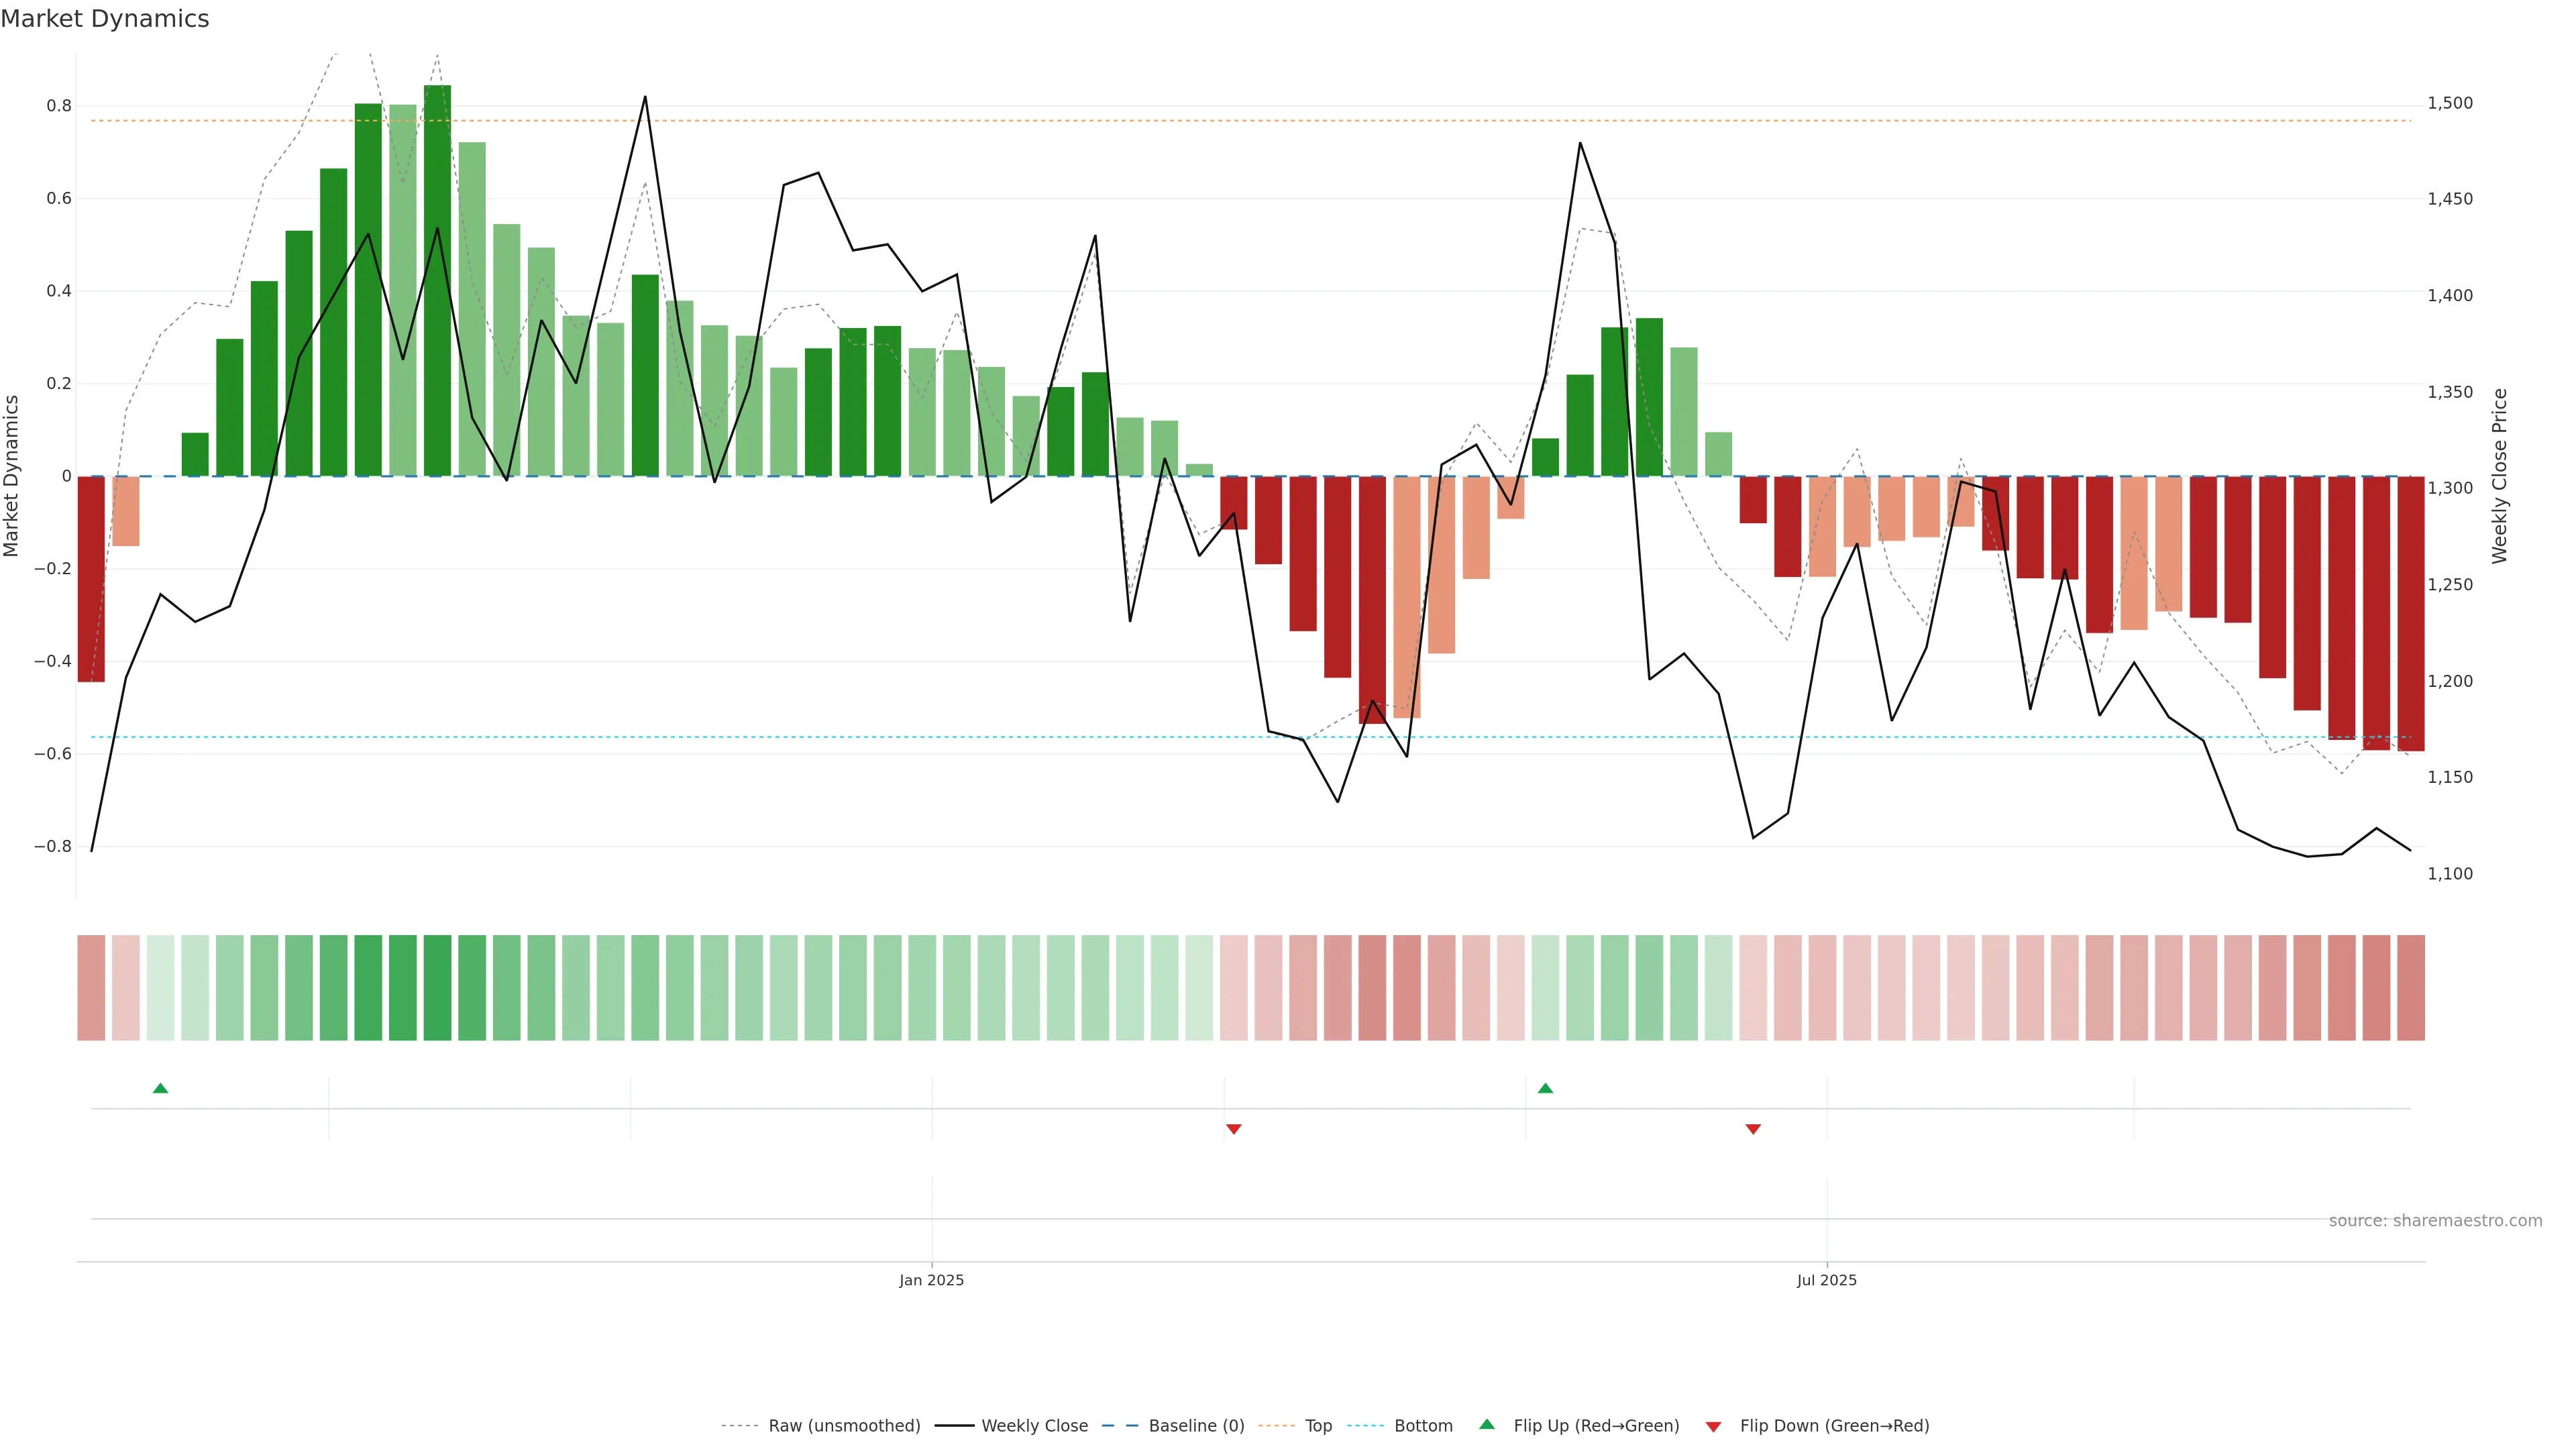Click the last dark red heat strip cell
The width and height of the screenshot is (2576, 1449).
pos(2410,988)
